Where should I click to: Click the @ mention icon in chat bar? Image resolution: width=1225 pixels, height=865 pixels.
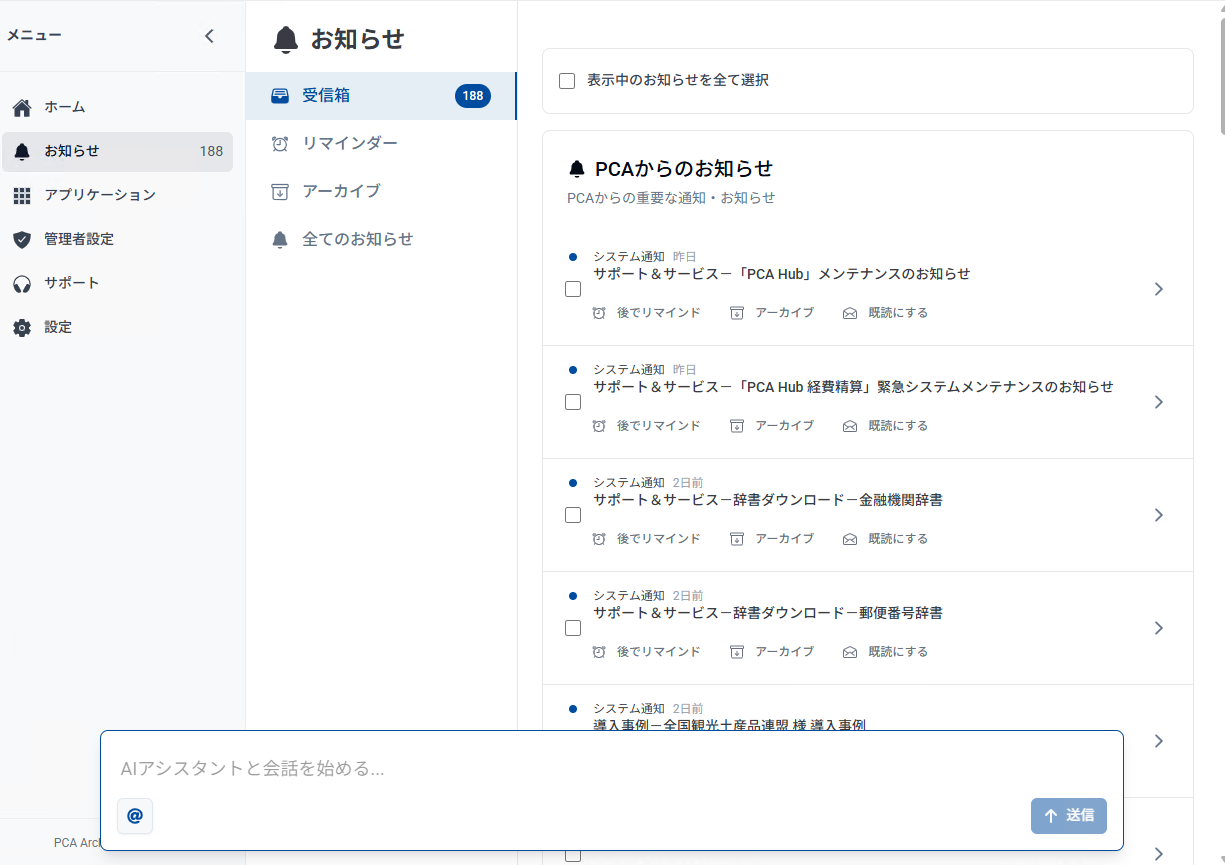coord(134,816)
